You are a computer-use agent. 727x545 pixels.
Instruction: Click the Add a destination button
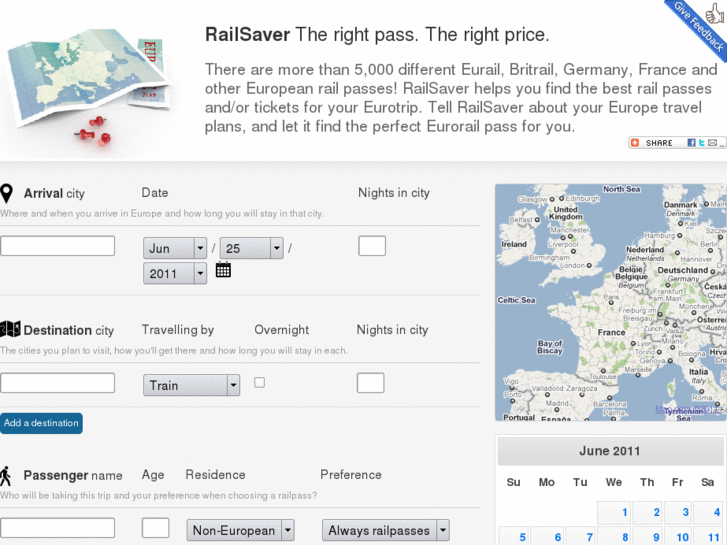coord(41,423)
